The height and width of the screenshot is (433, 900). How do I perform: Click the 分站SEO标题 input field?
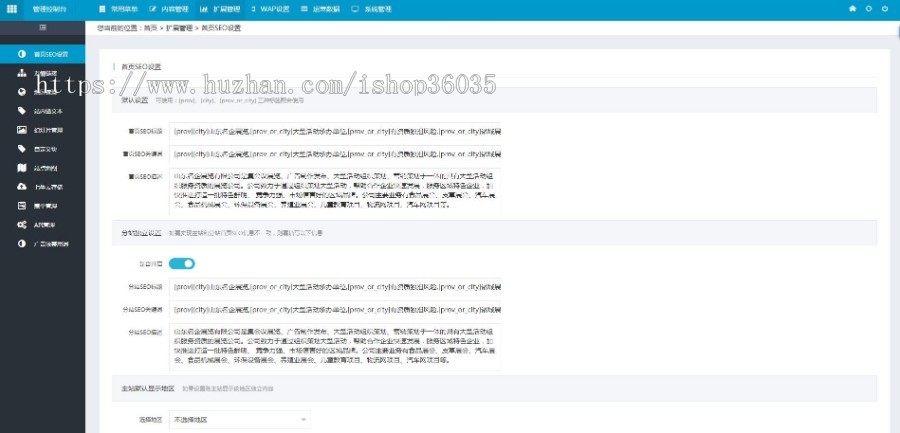pyautogui.click(x=335, y=286)
